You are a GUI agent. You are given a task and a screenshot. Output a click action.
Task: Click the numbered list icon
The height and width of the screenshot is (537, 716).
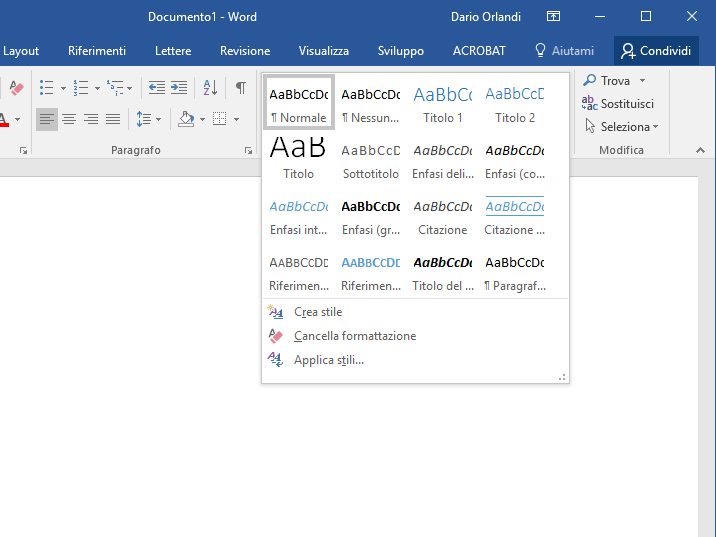[x=81, y=88]
